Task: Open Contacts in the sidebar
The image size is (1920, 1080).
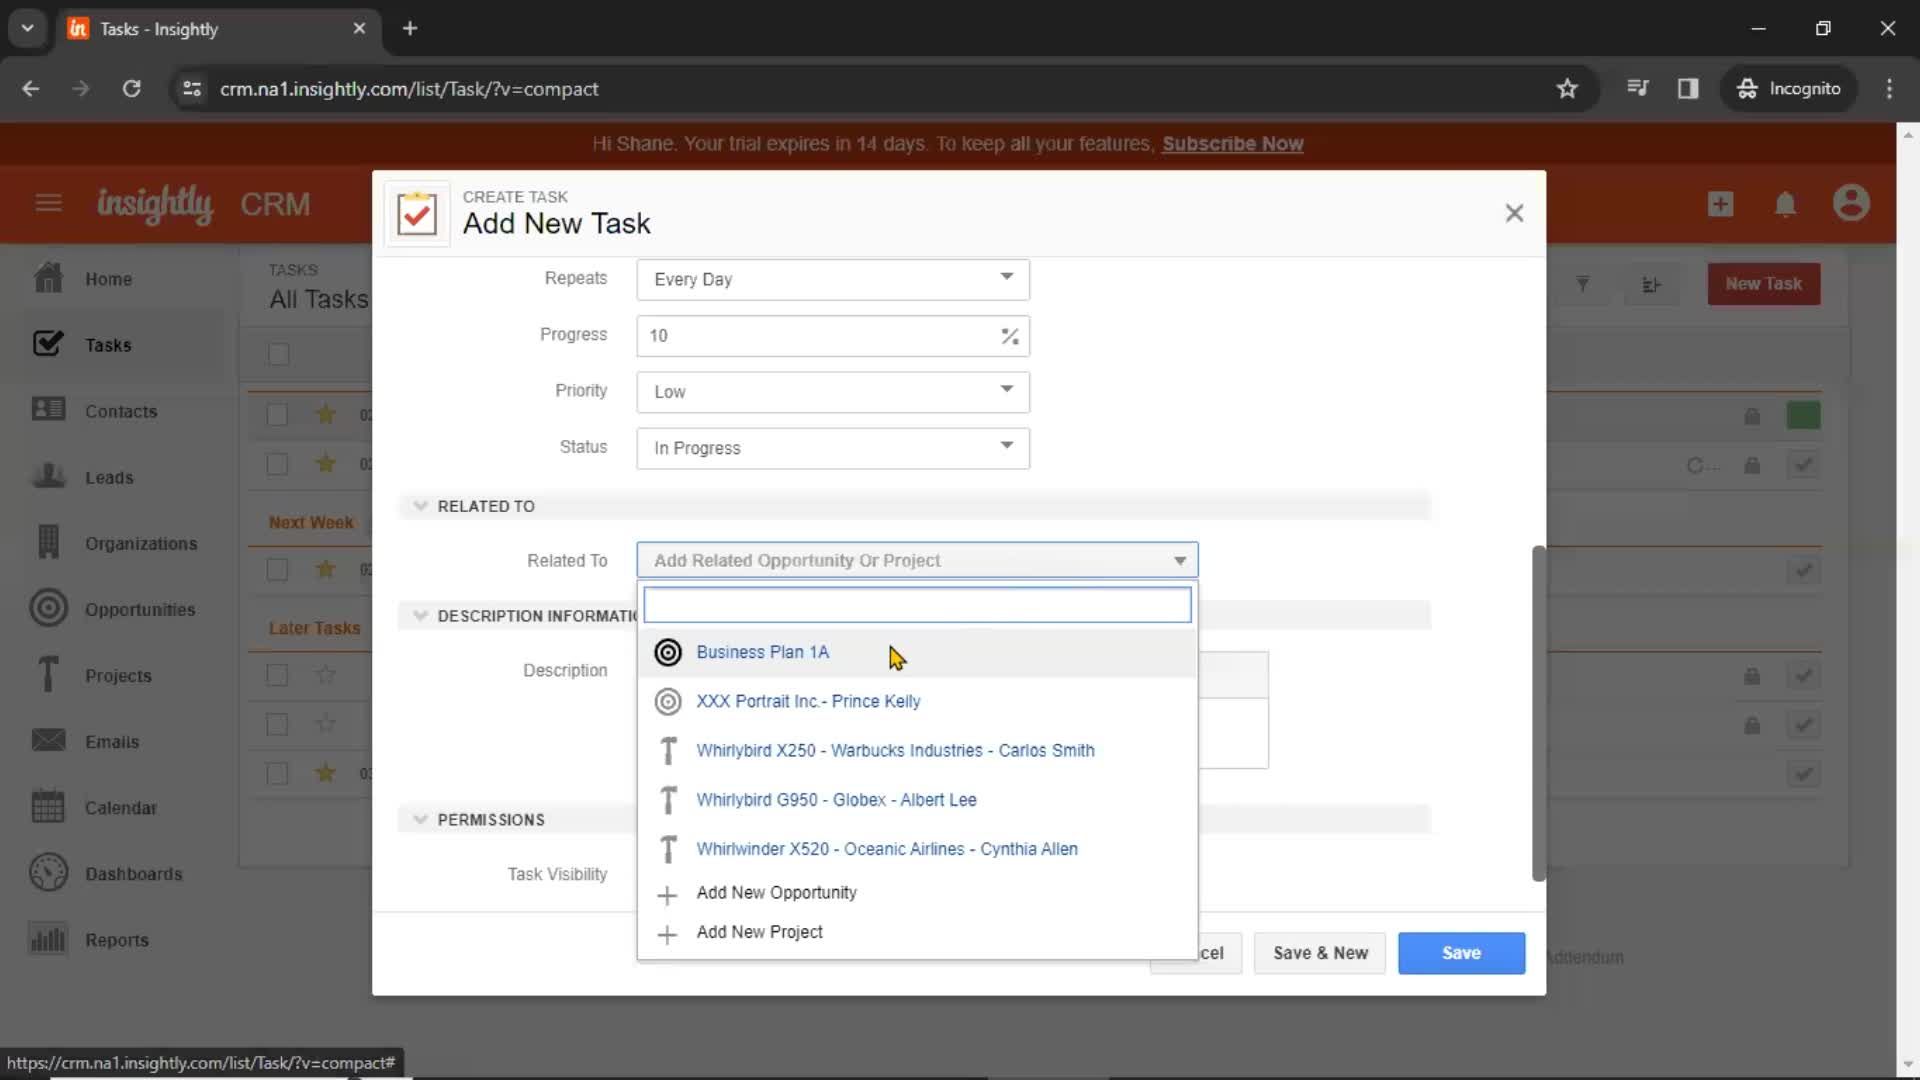Action: point(94,411)
